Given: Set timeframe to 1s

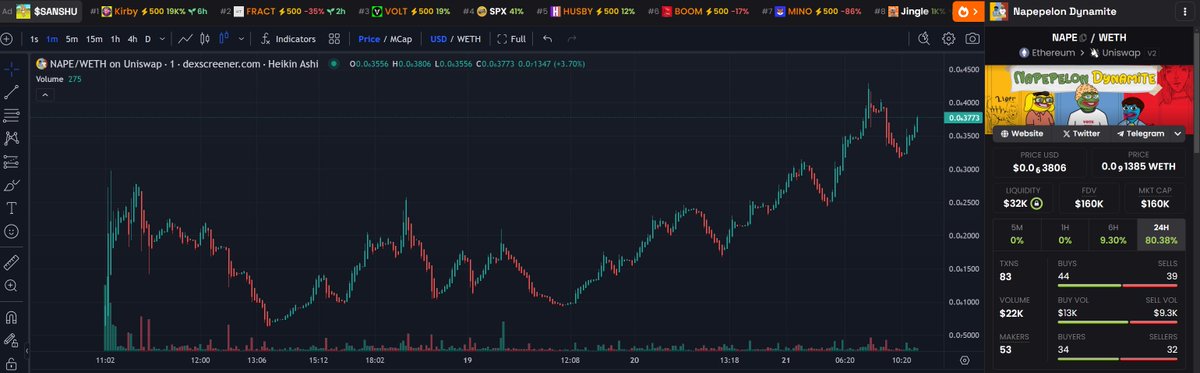Looking at the screenshot, I should 34,39.
